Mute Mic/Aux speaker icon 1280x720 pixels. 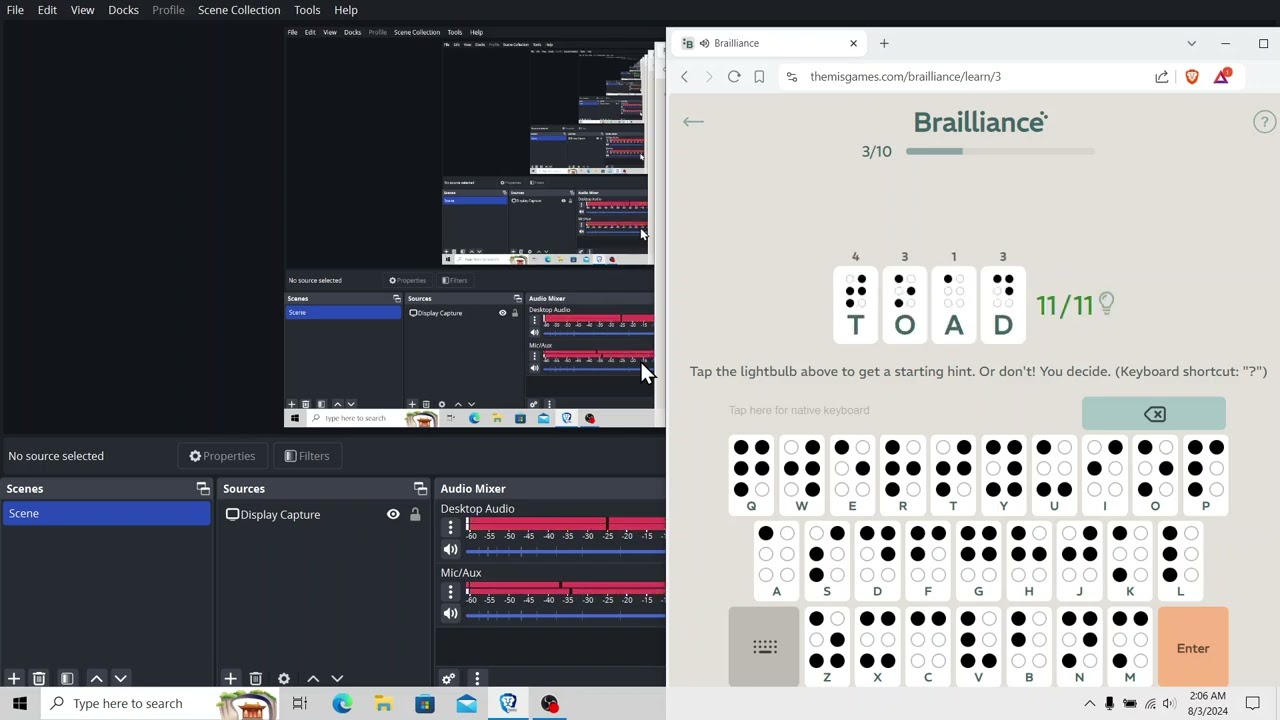(450, 613)
